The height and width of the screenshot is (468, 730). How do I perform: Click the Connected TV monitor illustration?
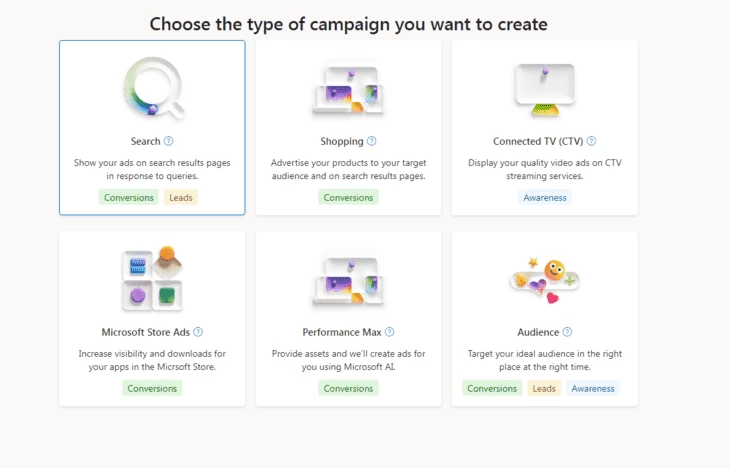coord(545,90)
